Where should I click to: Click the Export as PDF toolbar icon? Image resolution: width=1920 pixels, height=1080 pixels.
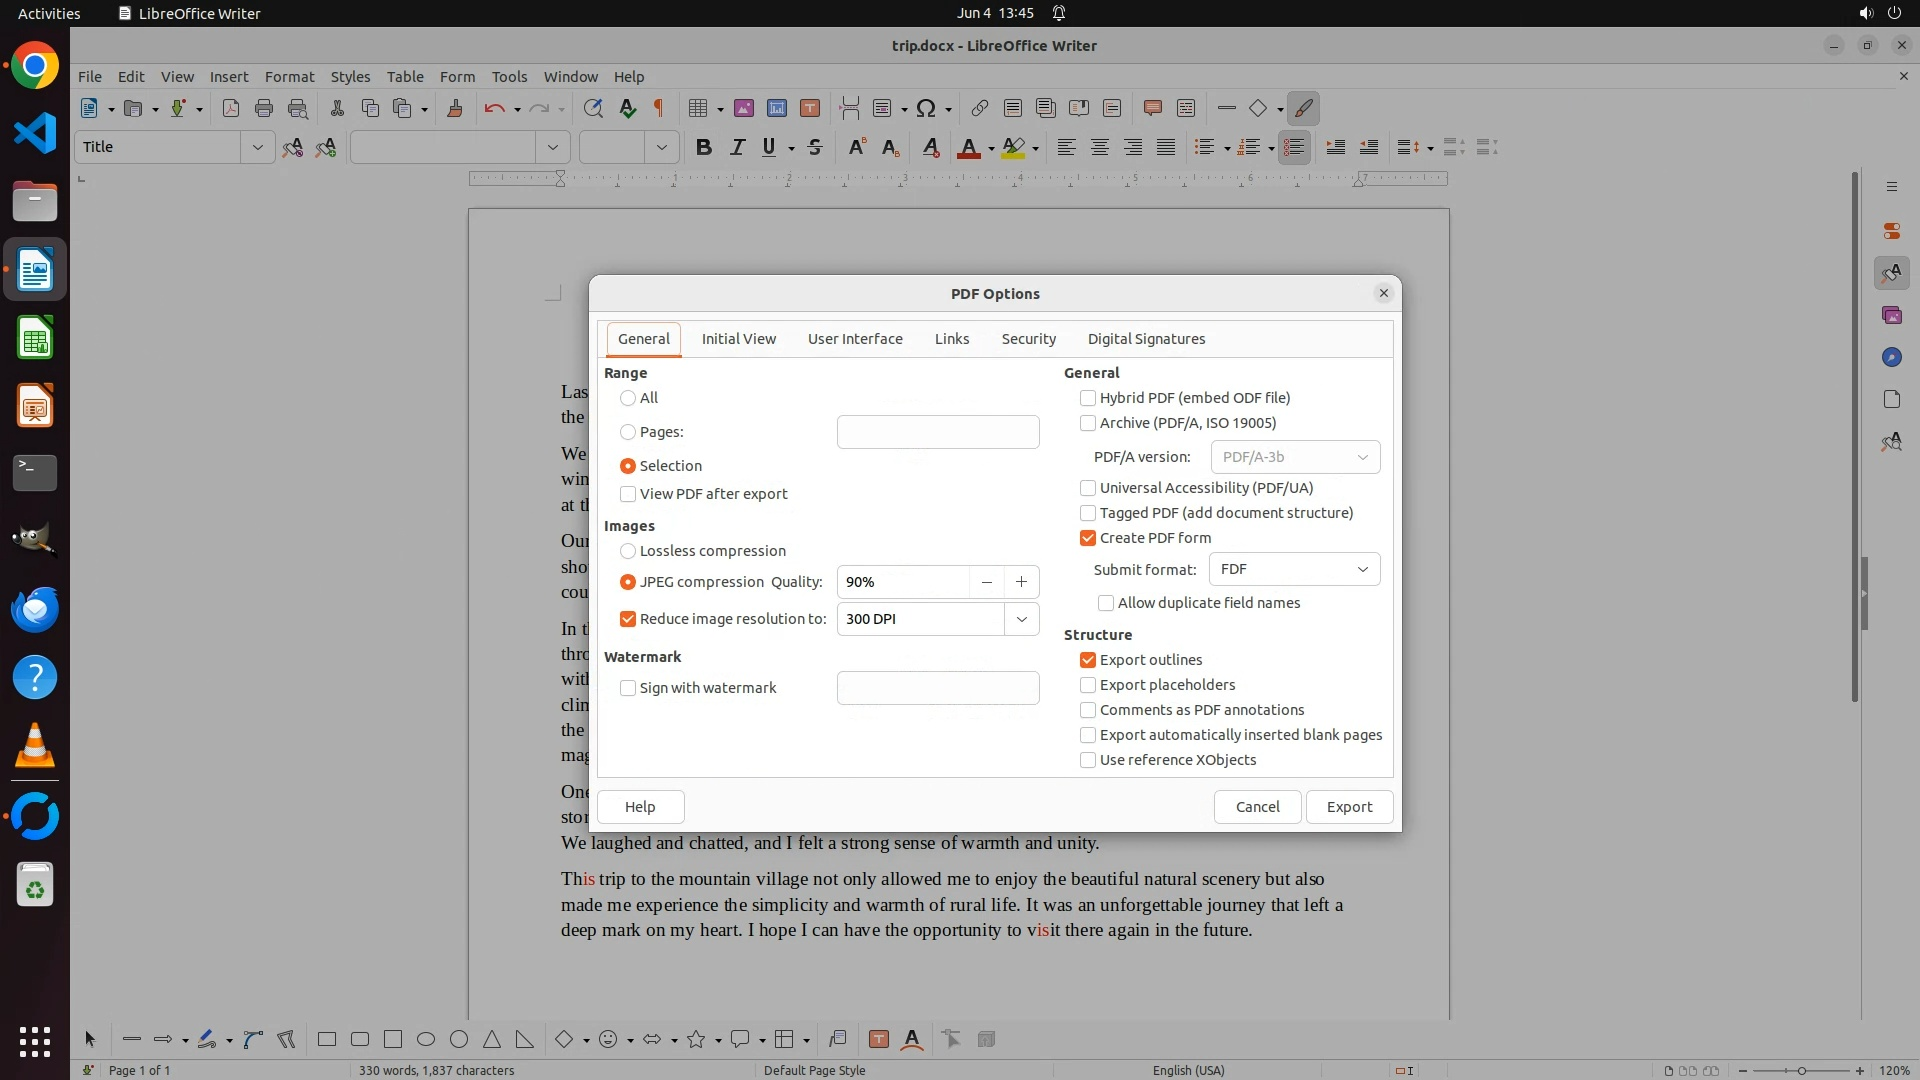click(230, 108)
